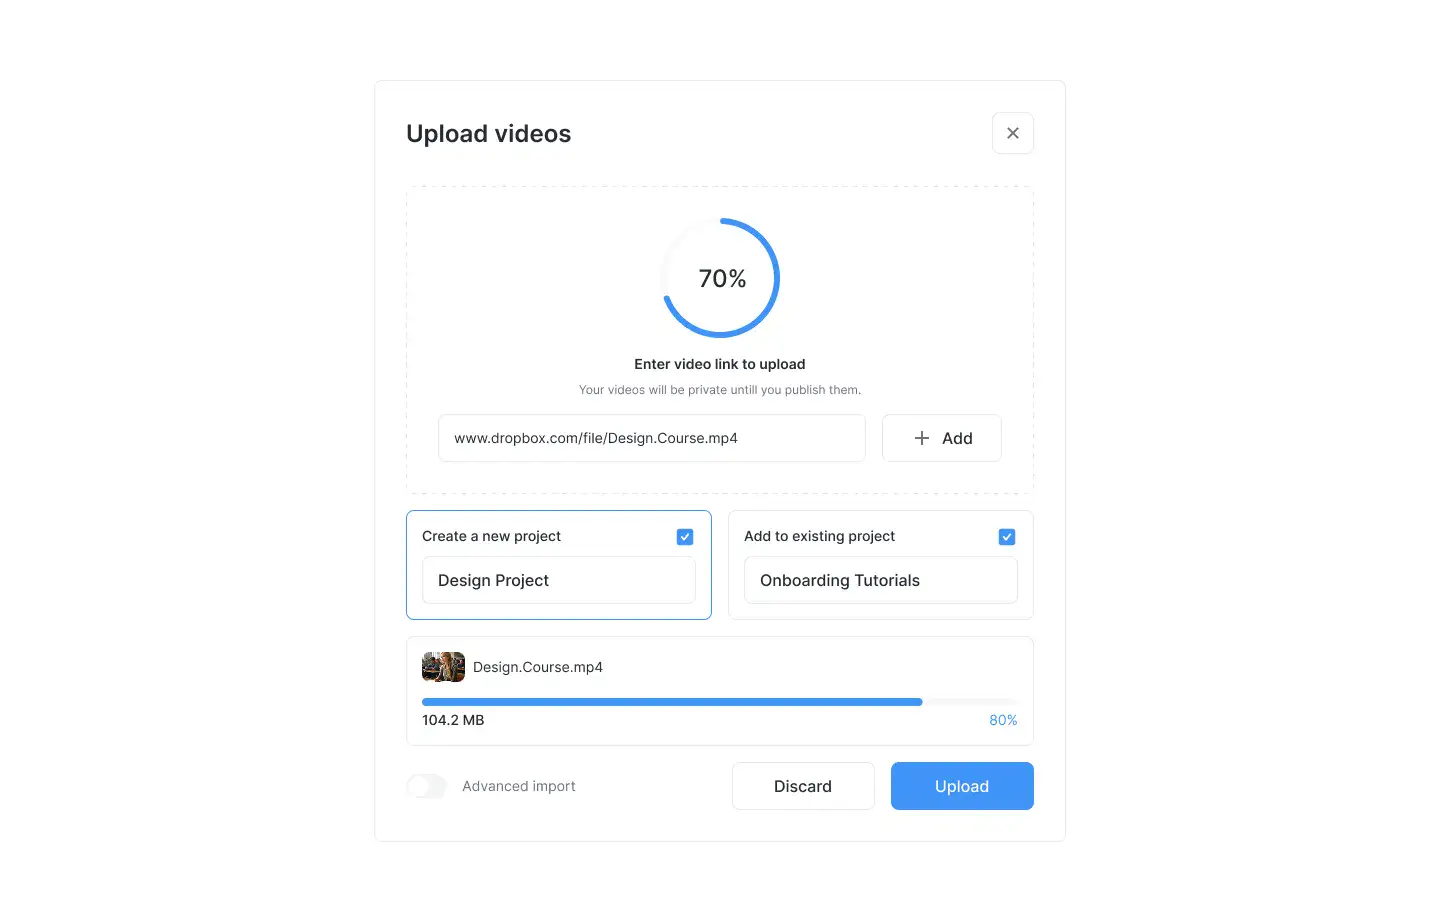The image size is (1440, 922).
Task: Click the Add button next to the link
Action: [x=941, y=438]
